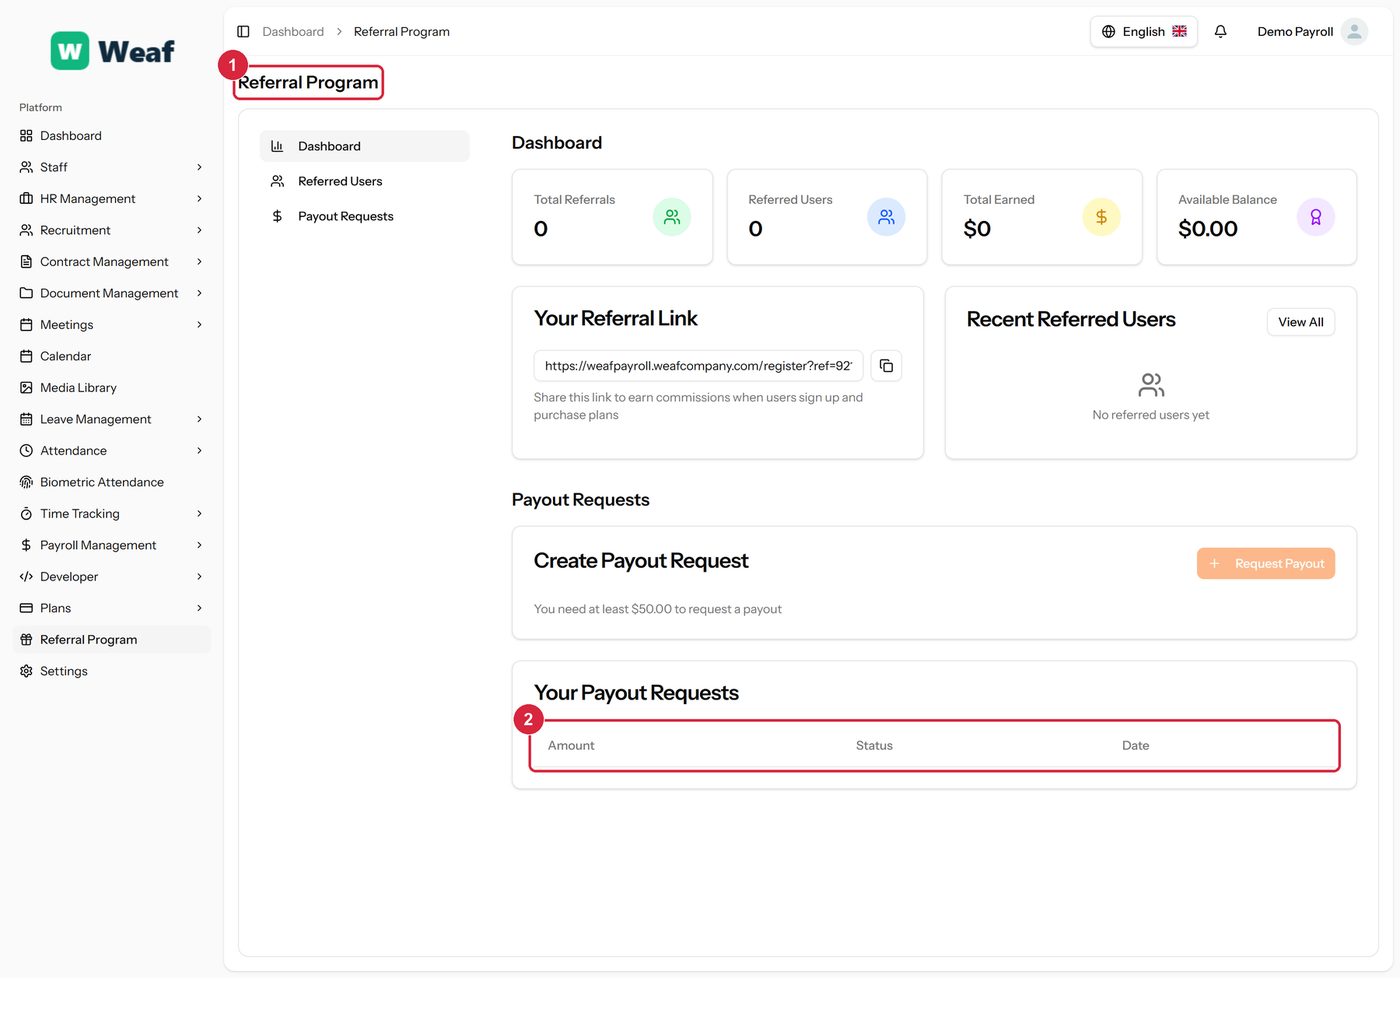The image size is (1400, 1020).
Task: Click the Weaf logo
Action: coord(112,50)
